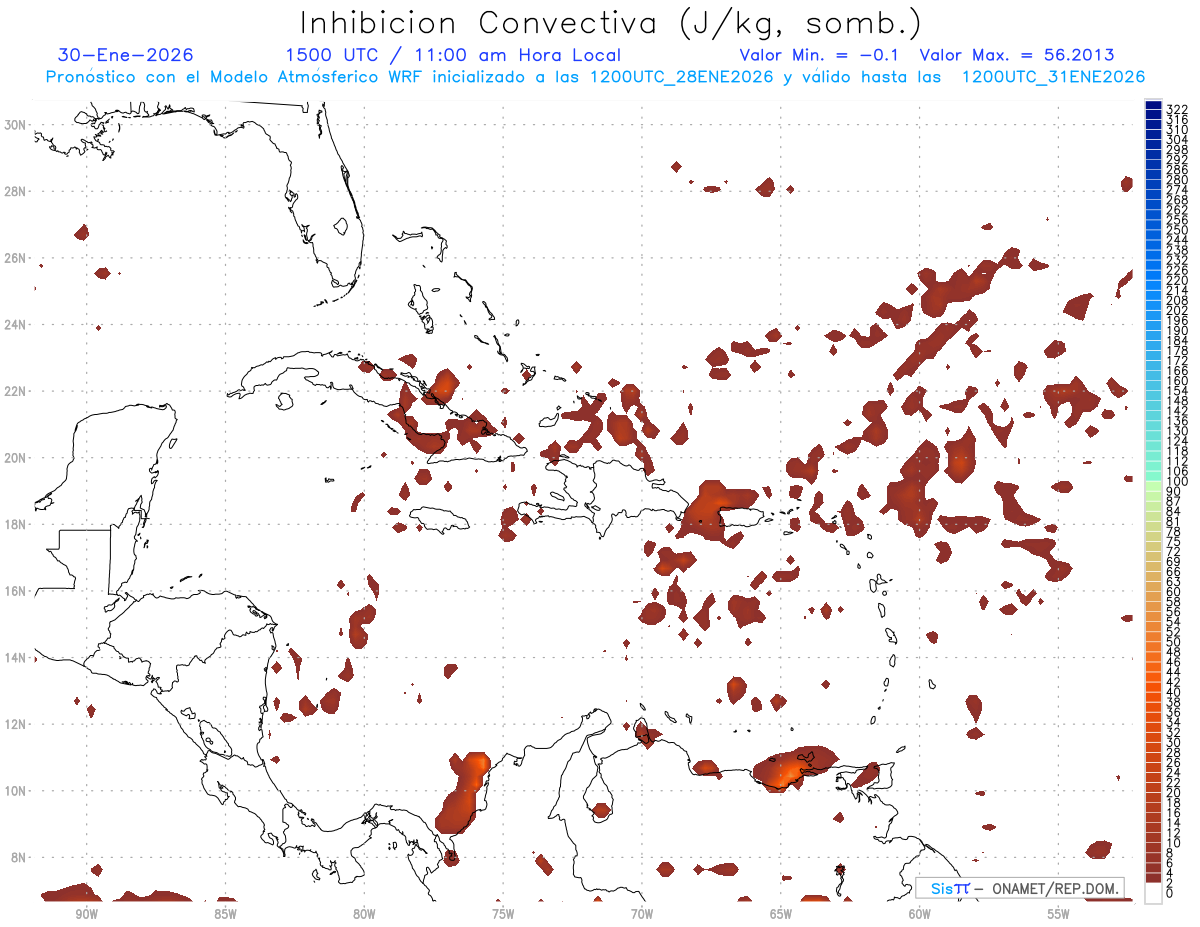Click the valid-until time '1200UTC_31ENE2026'
Viewport: 1200px width, 927px height.
1053,77
